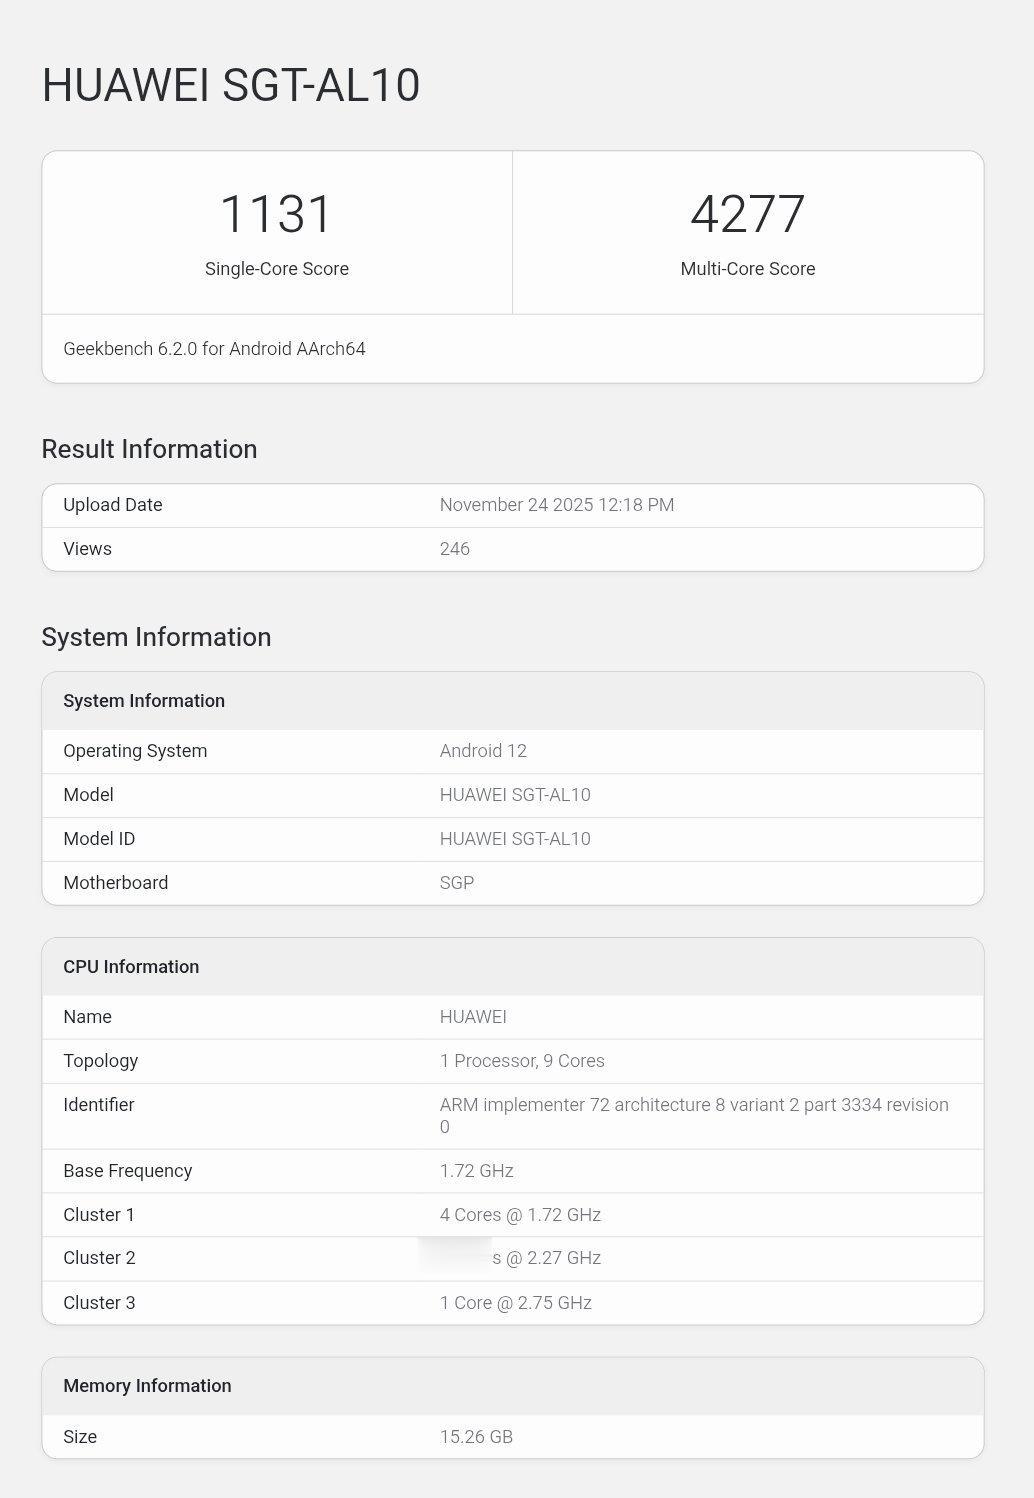1034x1498 pixels.
Task: Click the Views count 246
Action: (x=454, y=549)
